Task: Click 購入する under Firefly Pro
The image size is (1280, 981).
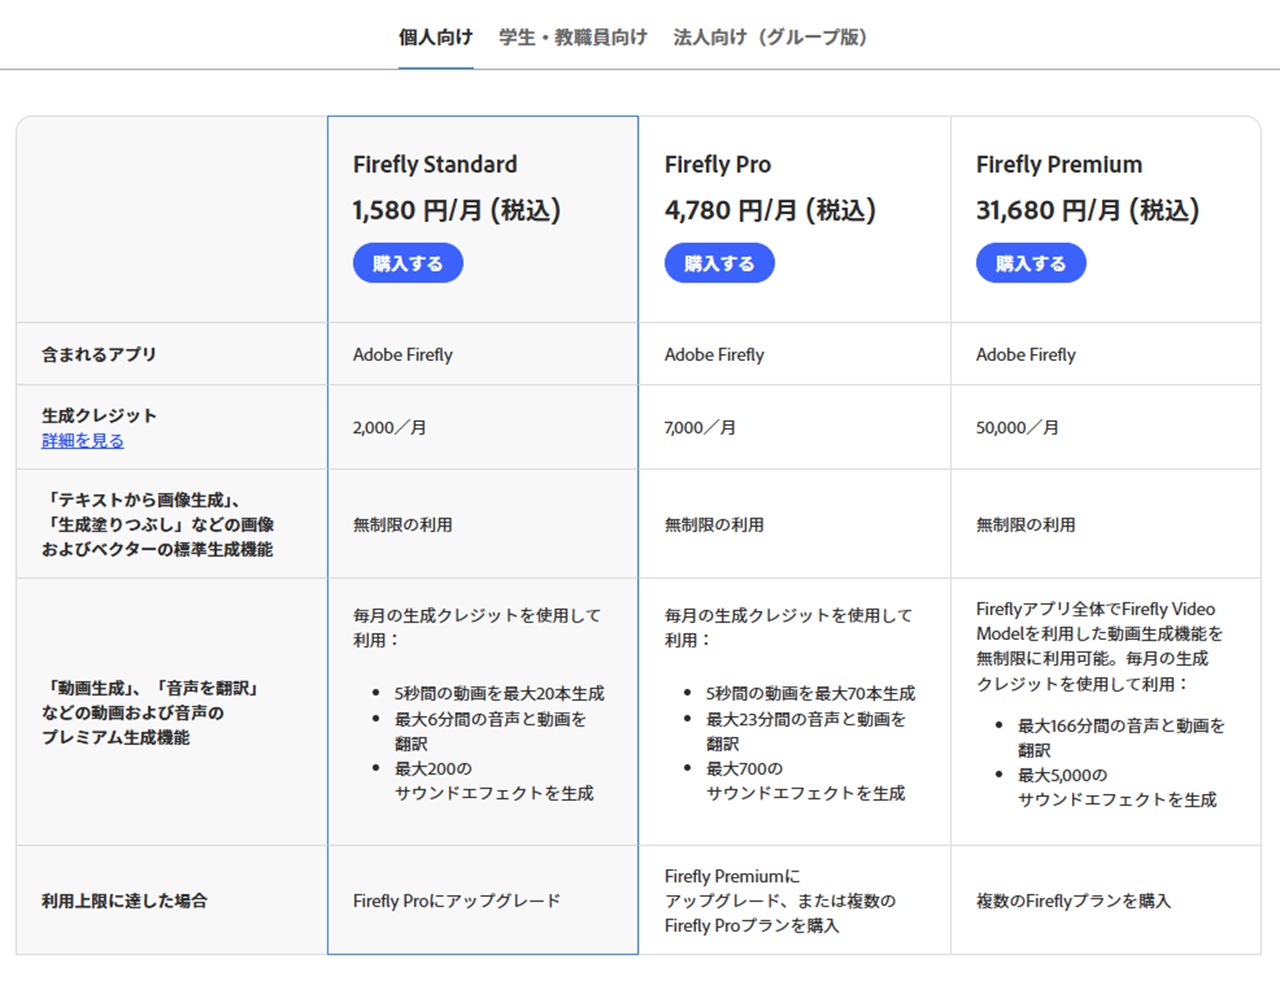Action: click(x=720, y=263)
